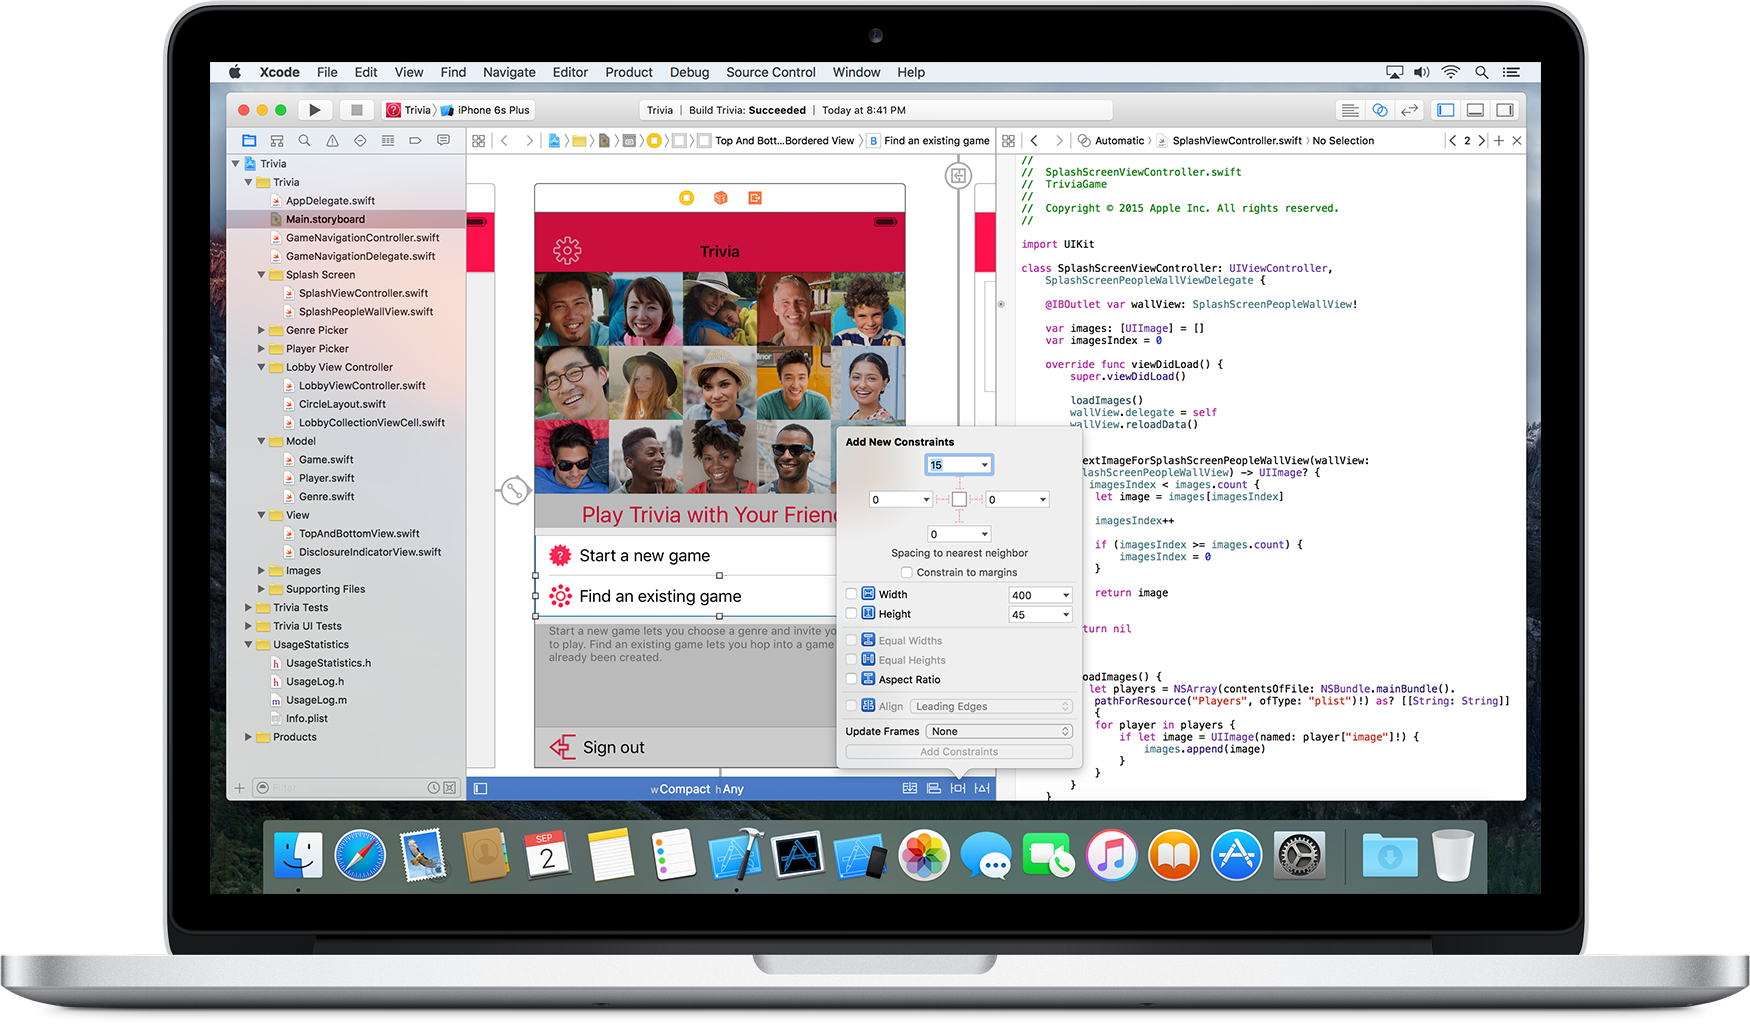
Task: Open the Update Frames dropdown
Action: click(999, 731)
